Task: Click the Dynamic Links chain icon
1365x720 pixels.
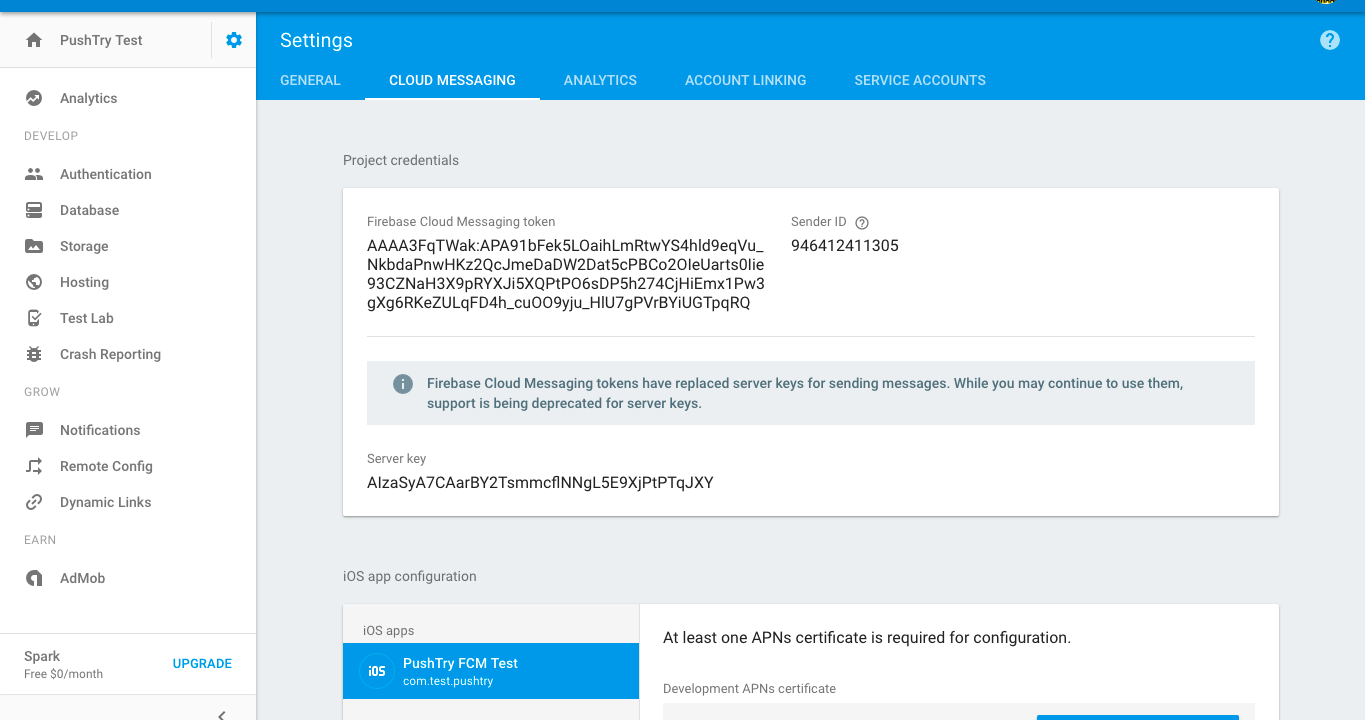Action: (34, 502)
